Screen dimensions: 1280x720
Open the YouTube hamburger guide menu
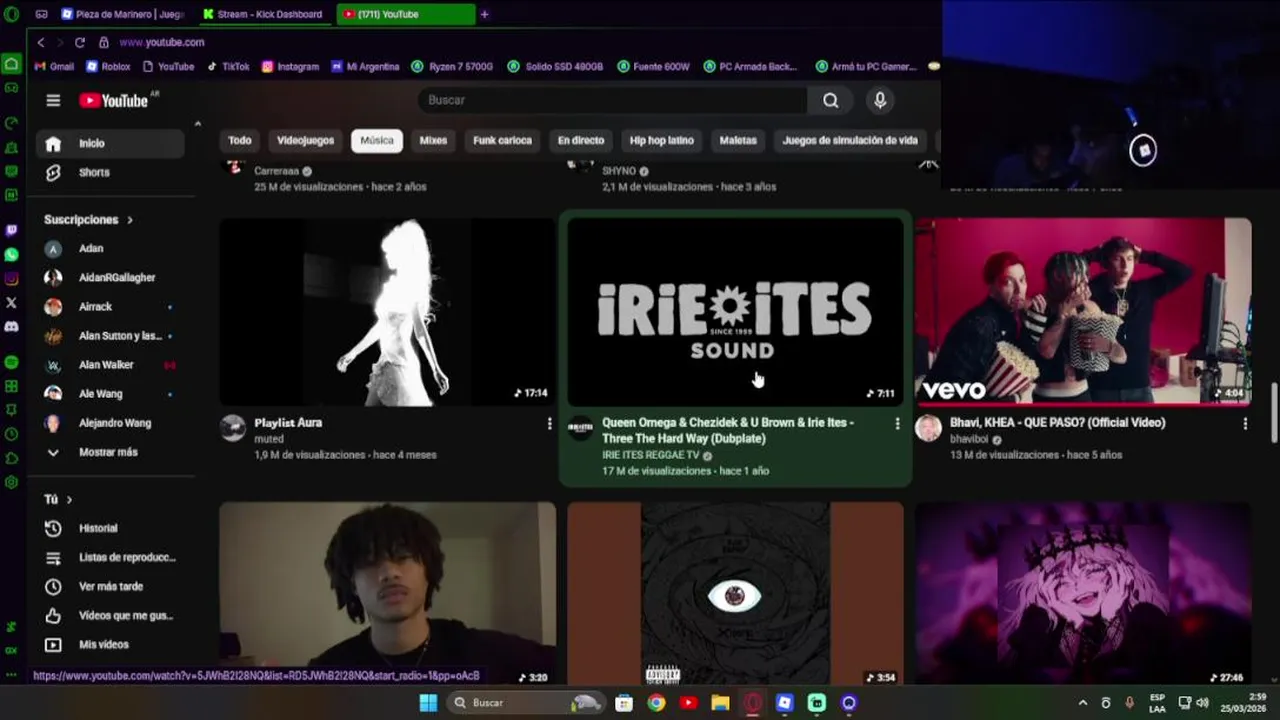pos(53,100)
